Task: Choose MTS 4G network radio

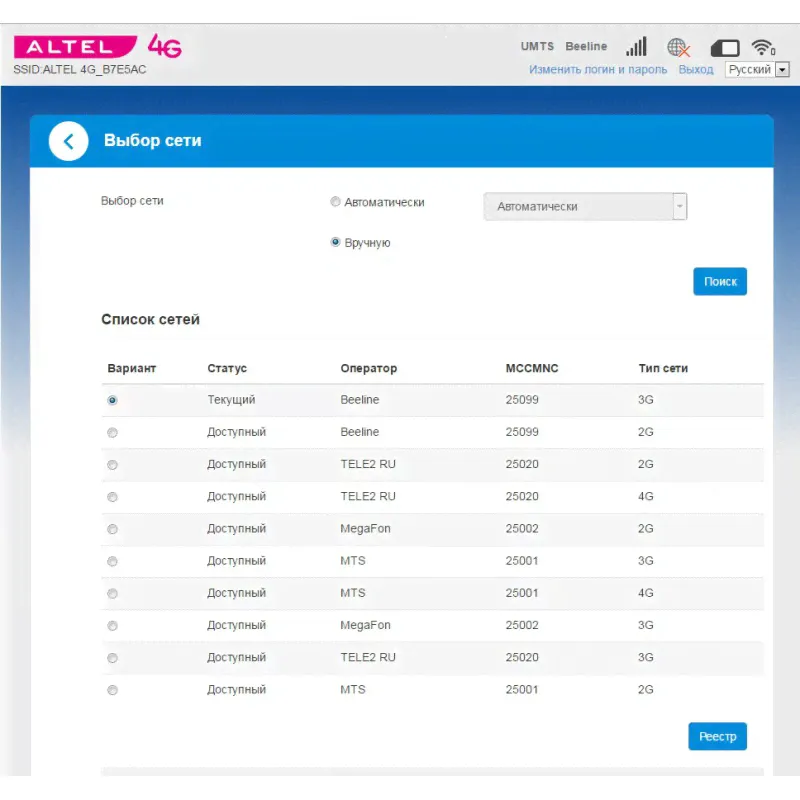Action: pyautogui.click(x=112, y=593)
